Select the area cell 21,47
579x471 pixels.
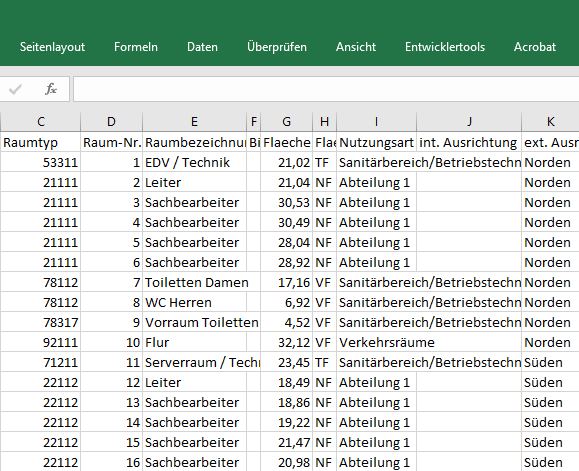tap(287, 442)
